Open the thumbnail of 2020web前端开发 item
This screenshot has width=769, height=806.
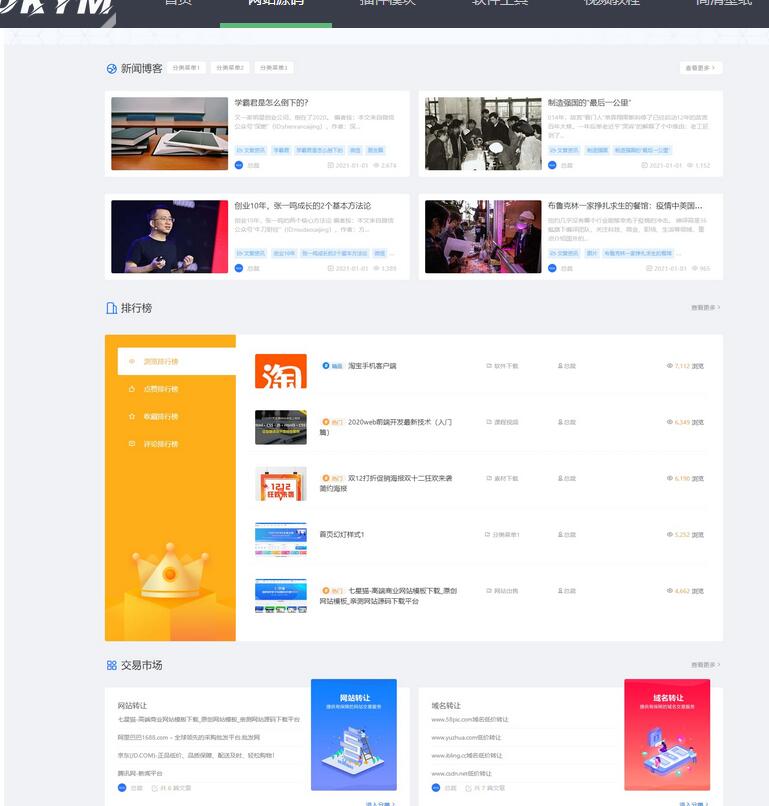click(x=281, y=427)
